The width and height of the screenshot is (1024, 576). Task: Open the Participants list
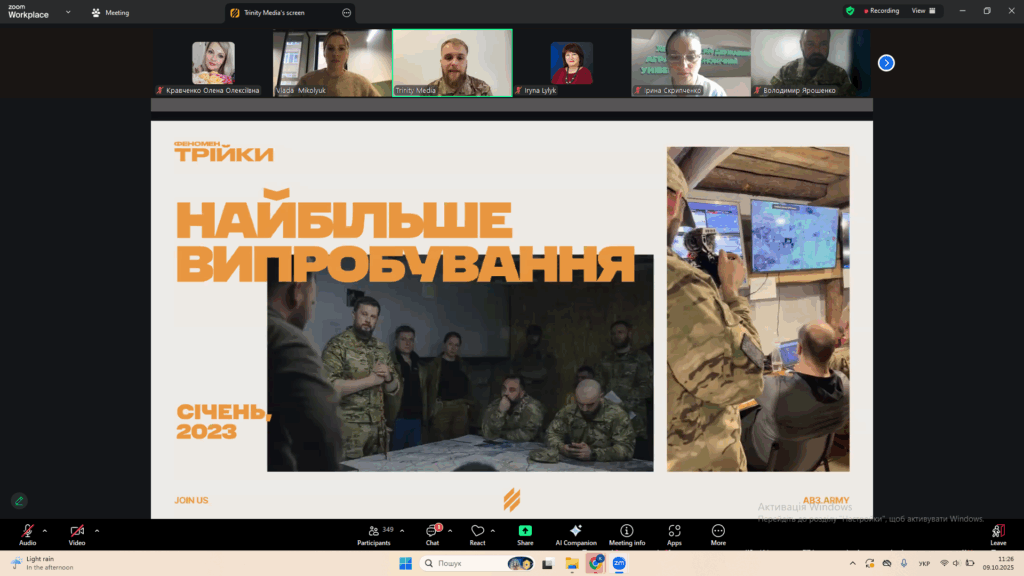tap(373, 532)
